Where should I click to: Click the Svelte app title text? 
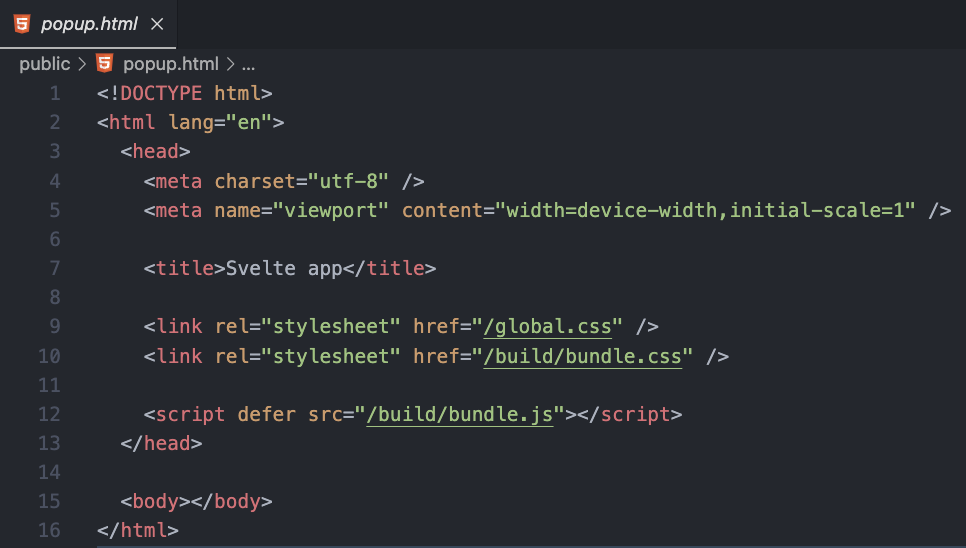click(284, 268)
